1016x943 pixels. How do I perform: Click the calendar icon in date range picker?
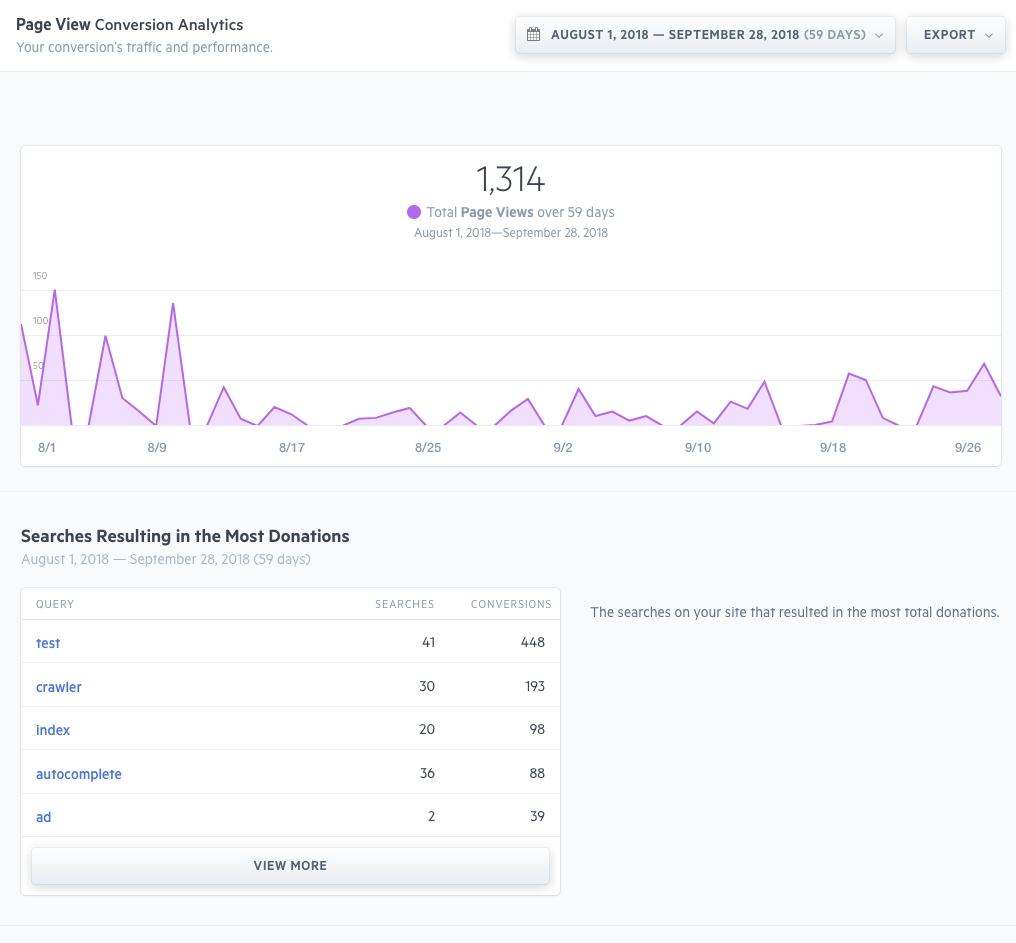533,34
